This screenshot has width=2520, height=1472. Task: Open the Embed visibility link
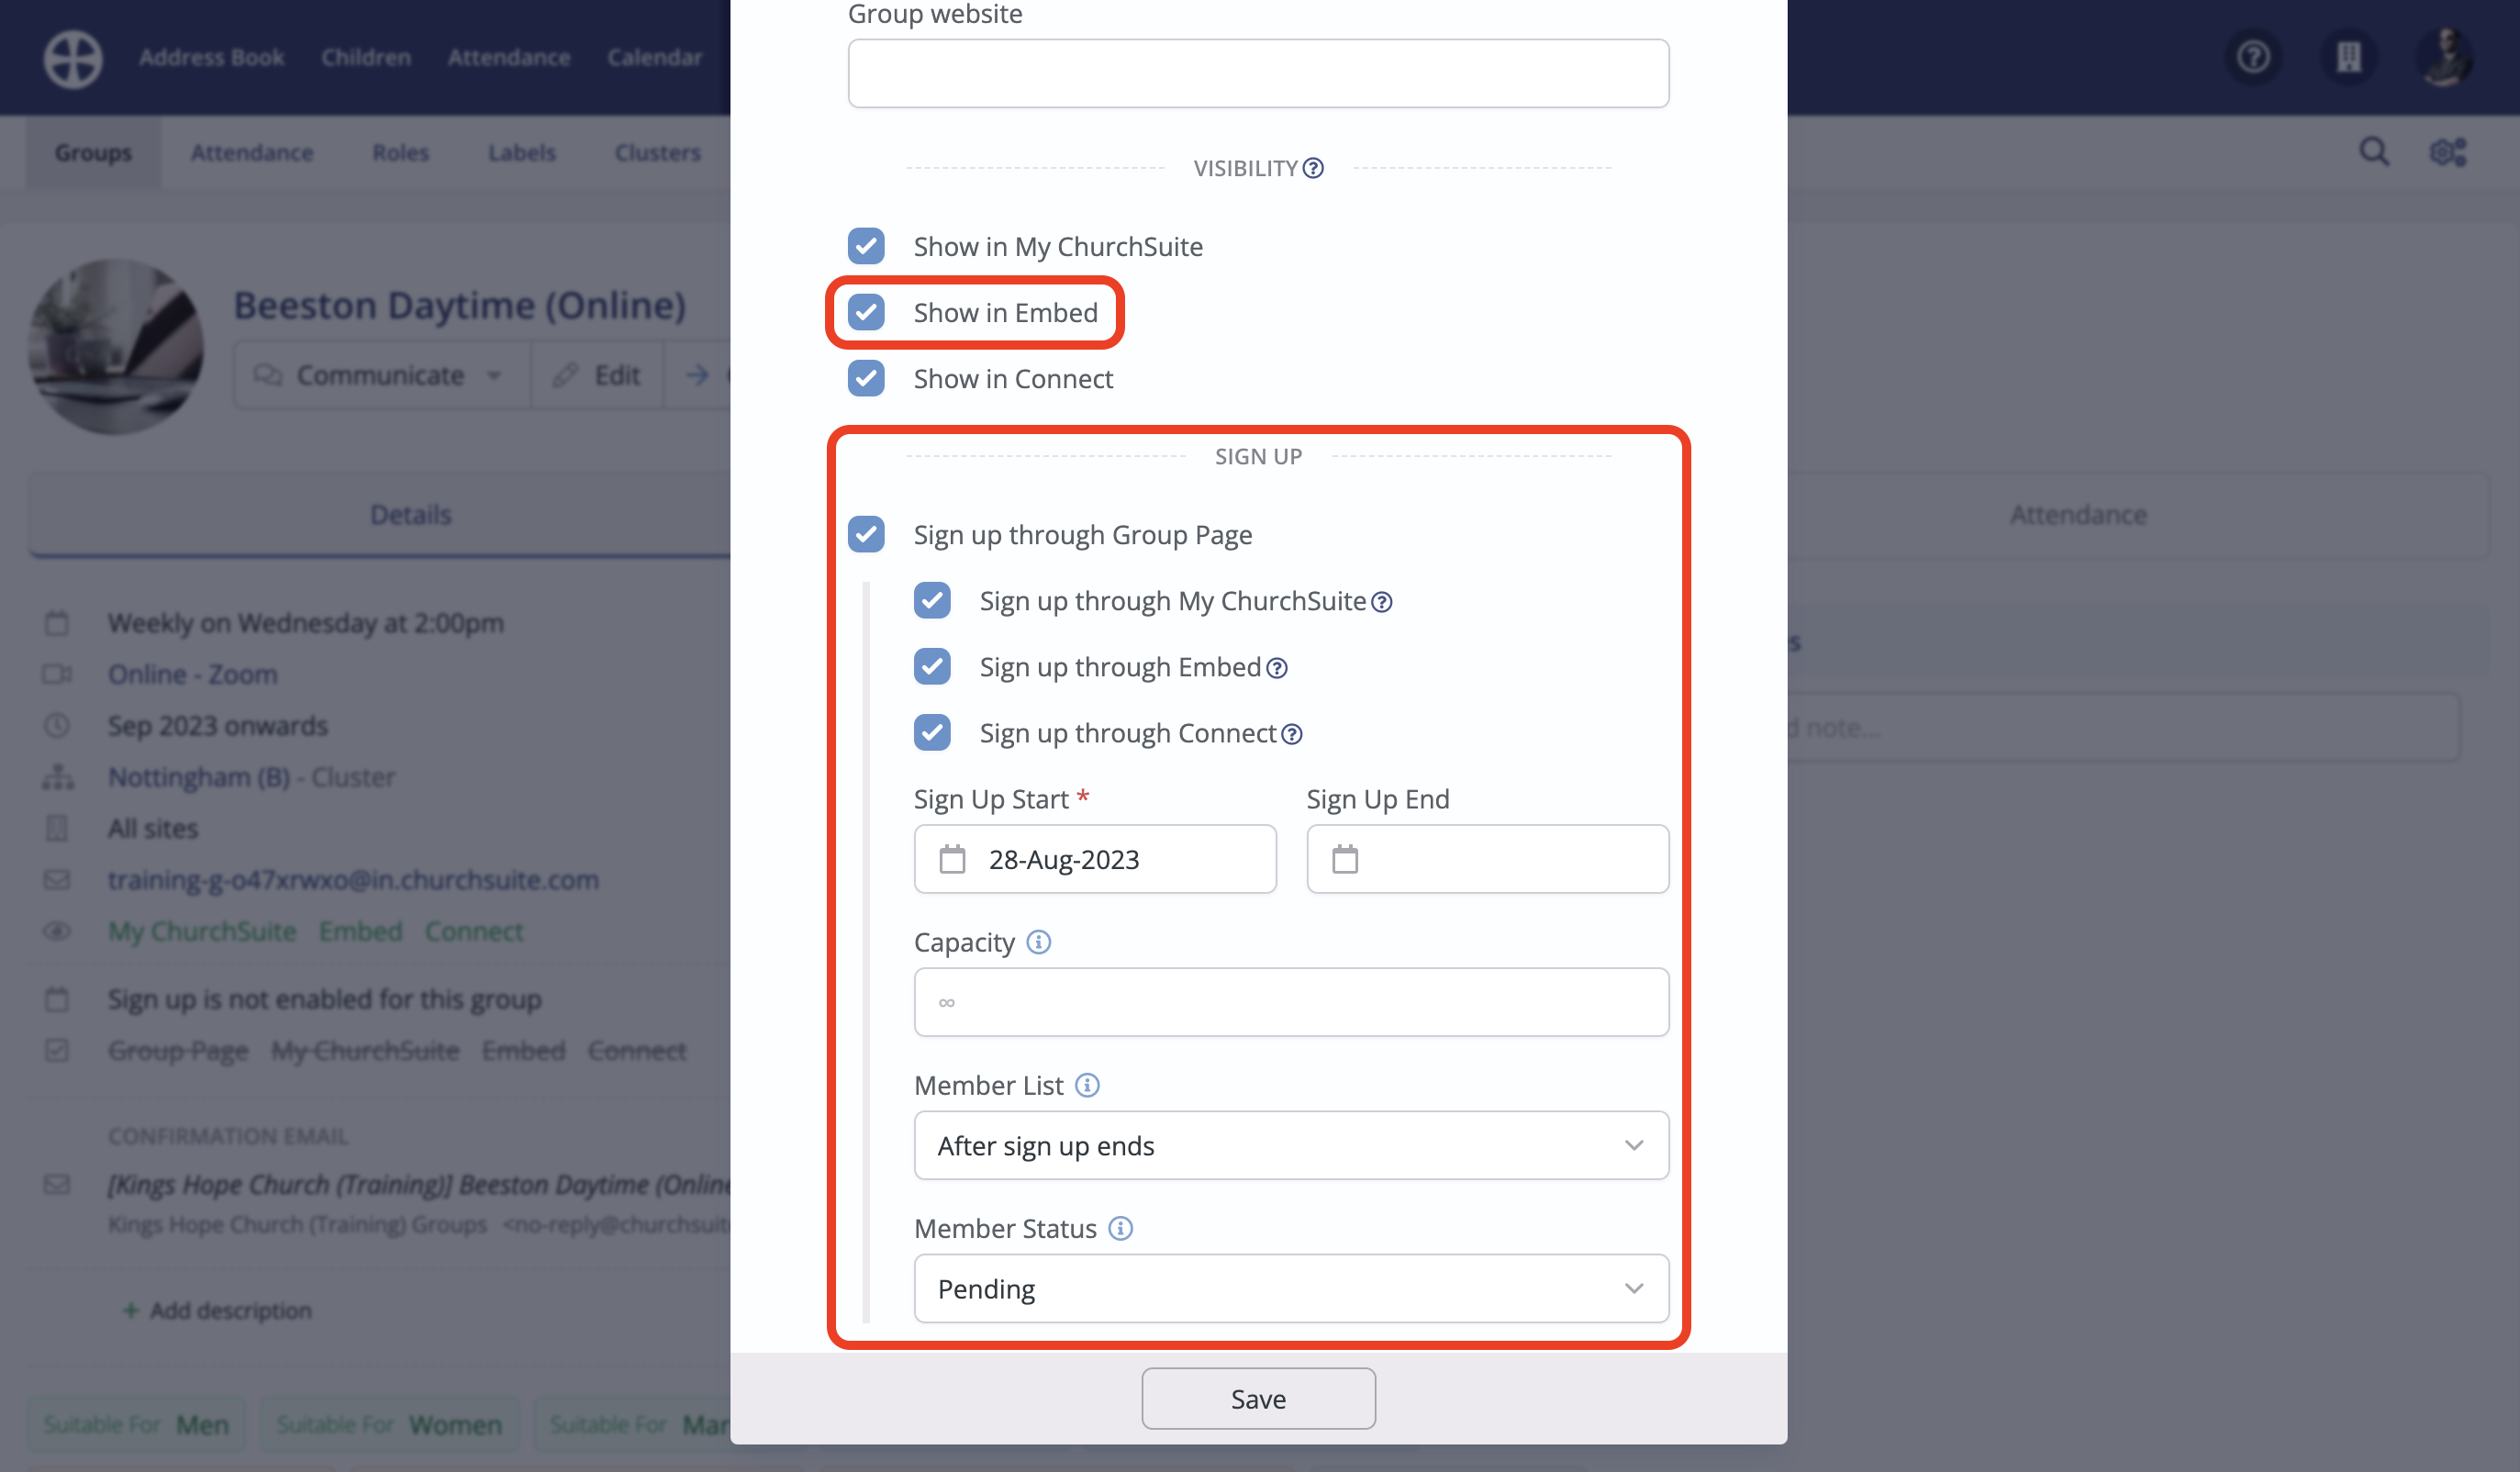(360, 931)
